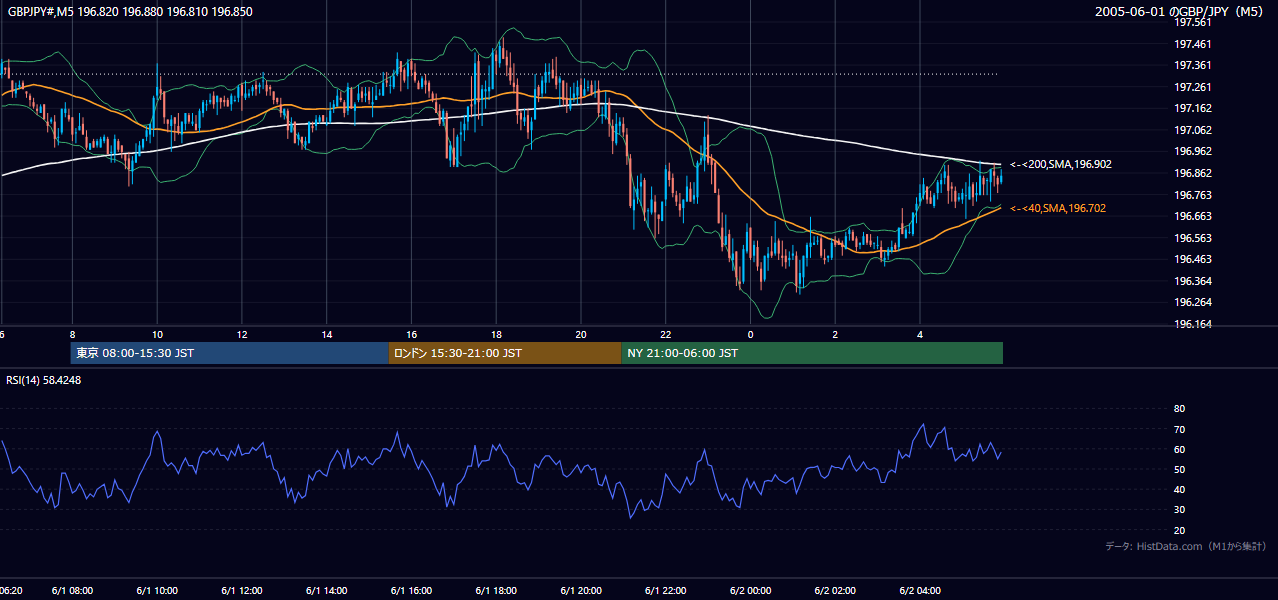1278x600 pixels.
Task: Select the '6/1 08:00' bottom time label
Action: coord(72,591)
